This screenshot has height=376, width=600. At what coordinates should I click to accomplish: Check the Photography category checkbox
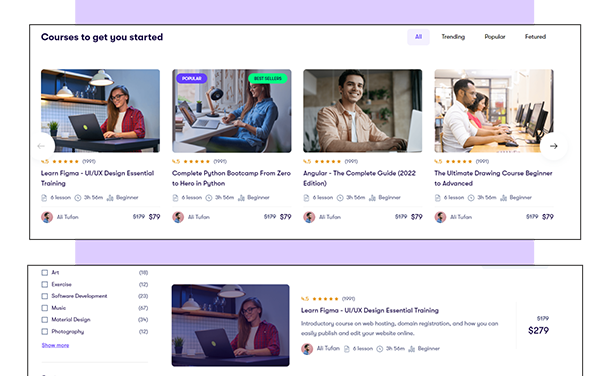click(x=45, y=332)
